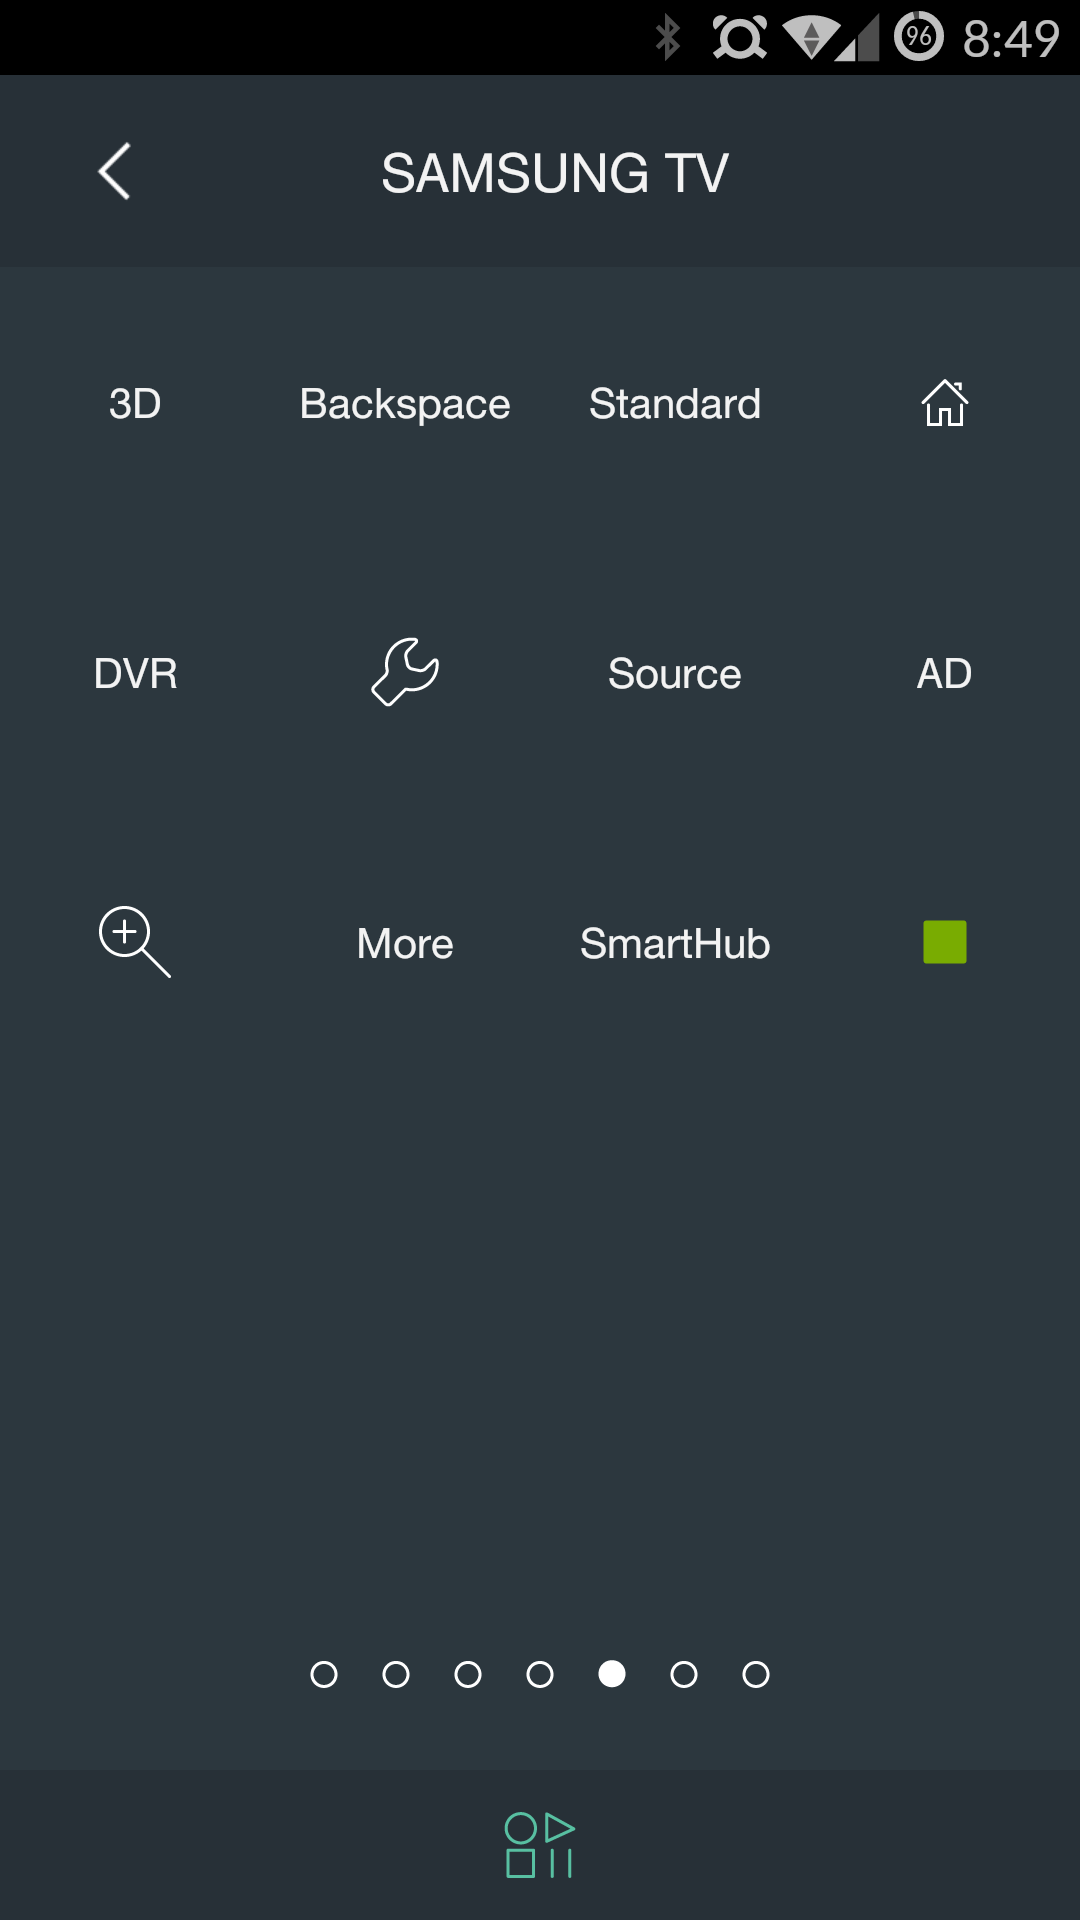Image resolution: width=1080 pixels, height=1920 pixels.
Task: Open the Source input selector
Action: point(675,674)
